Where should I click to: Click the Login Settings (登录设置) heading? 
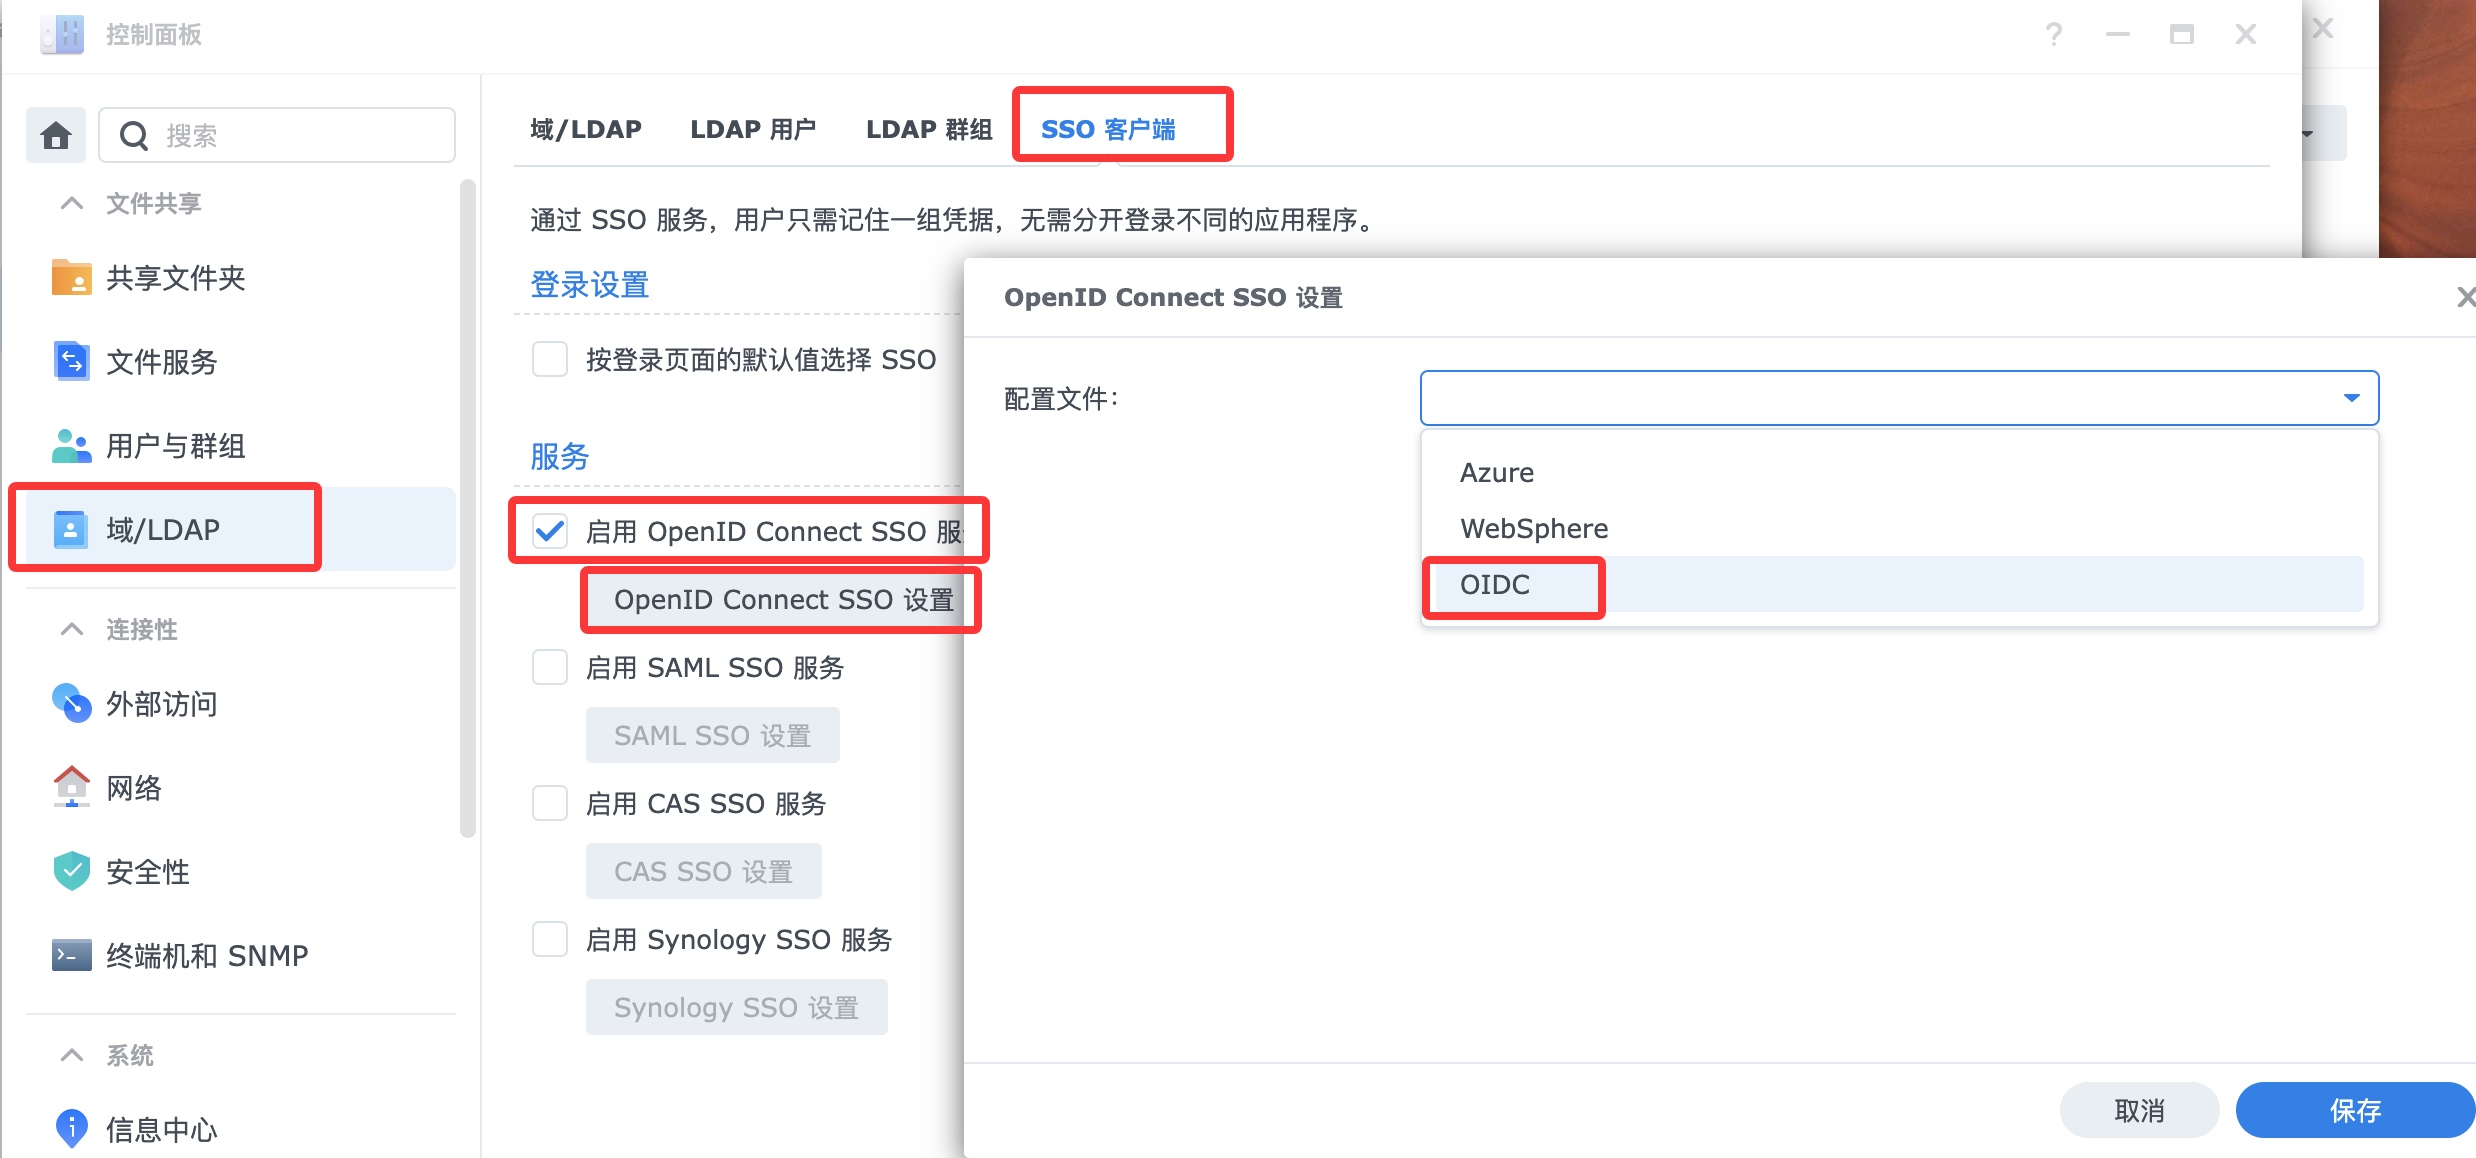[x=589, y=285]
